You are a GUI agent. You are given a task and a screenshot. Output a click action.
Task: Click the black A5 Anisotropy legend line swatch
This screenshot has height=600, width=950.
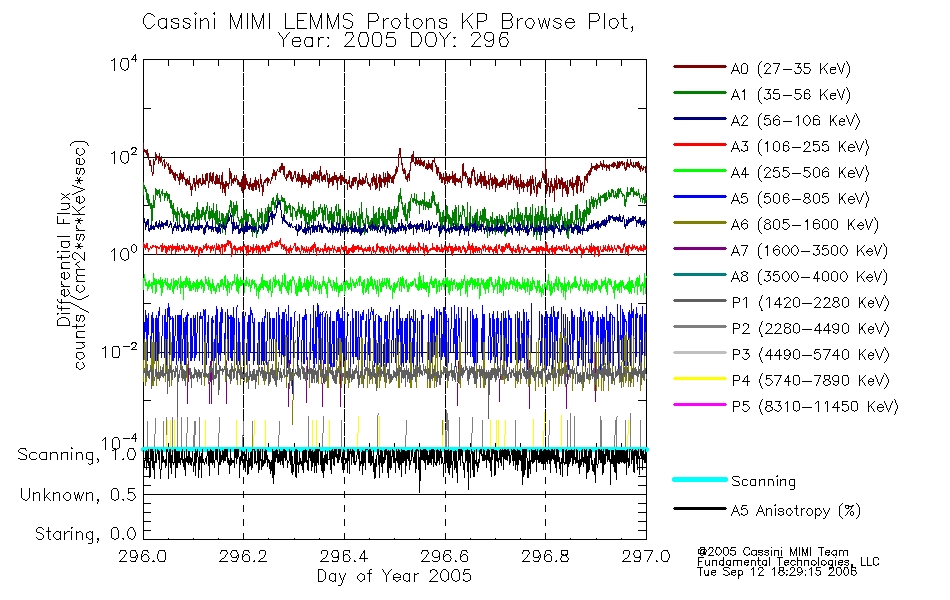tap(700, 509)
